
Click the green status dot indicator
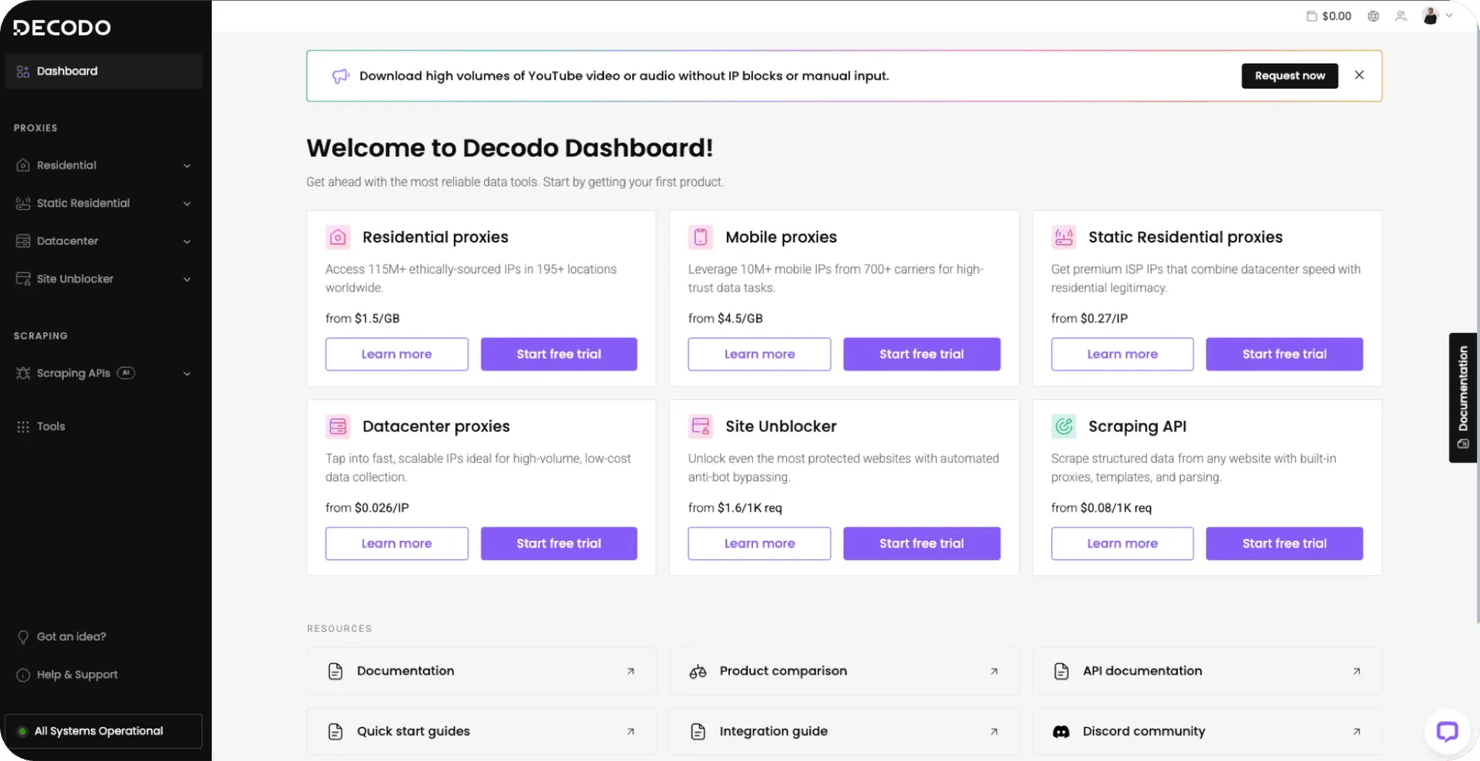pyautogui.click(x=22, y=732)
